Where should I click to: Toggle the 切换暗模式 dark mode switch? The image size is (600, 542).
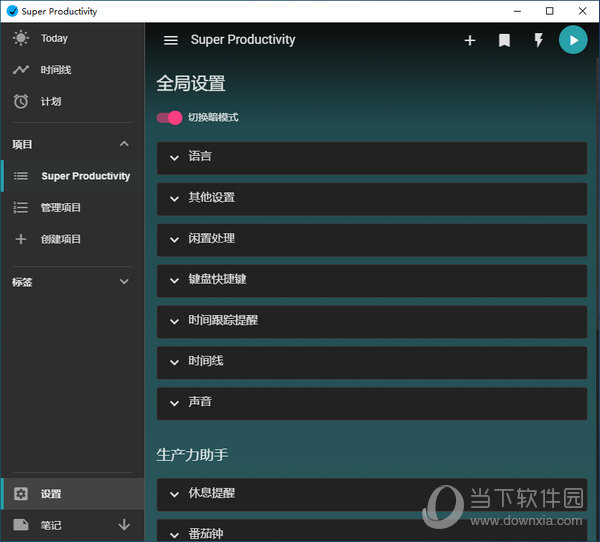pos(169,118)
